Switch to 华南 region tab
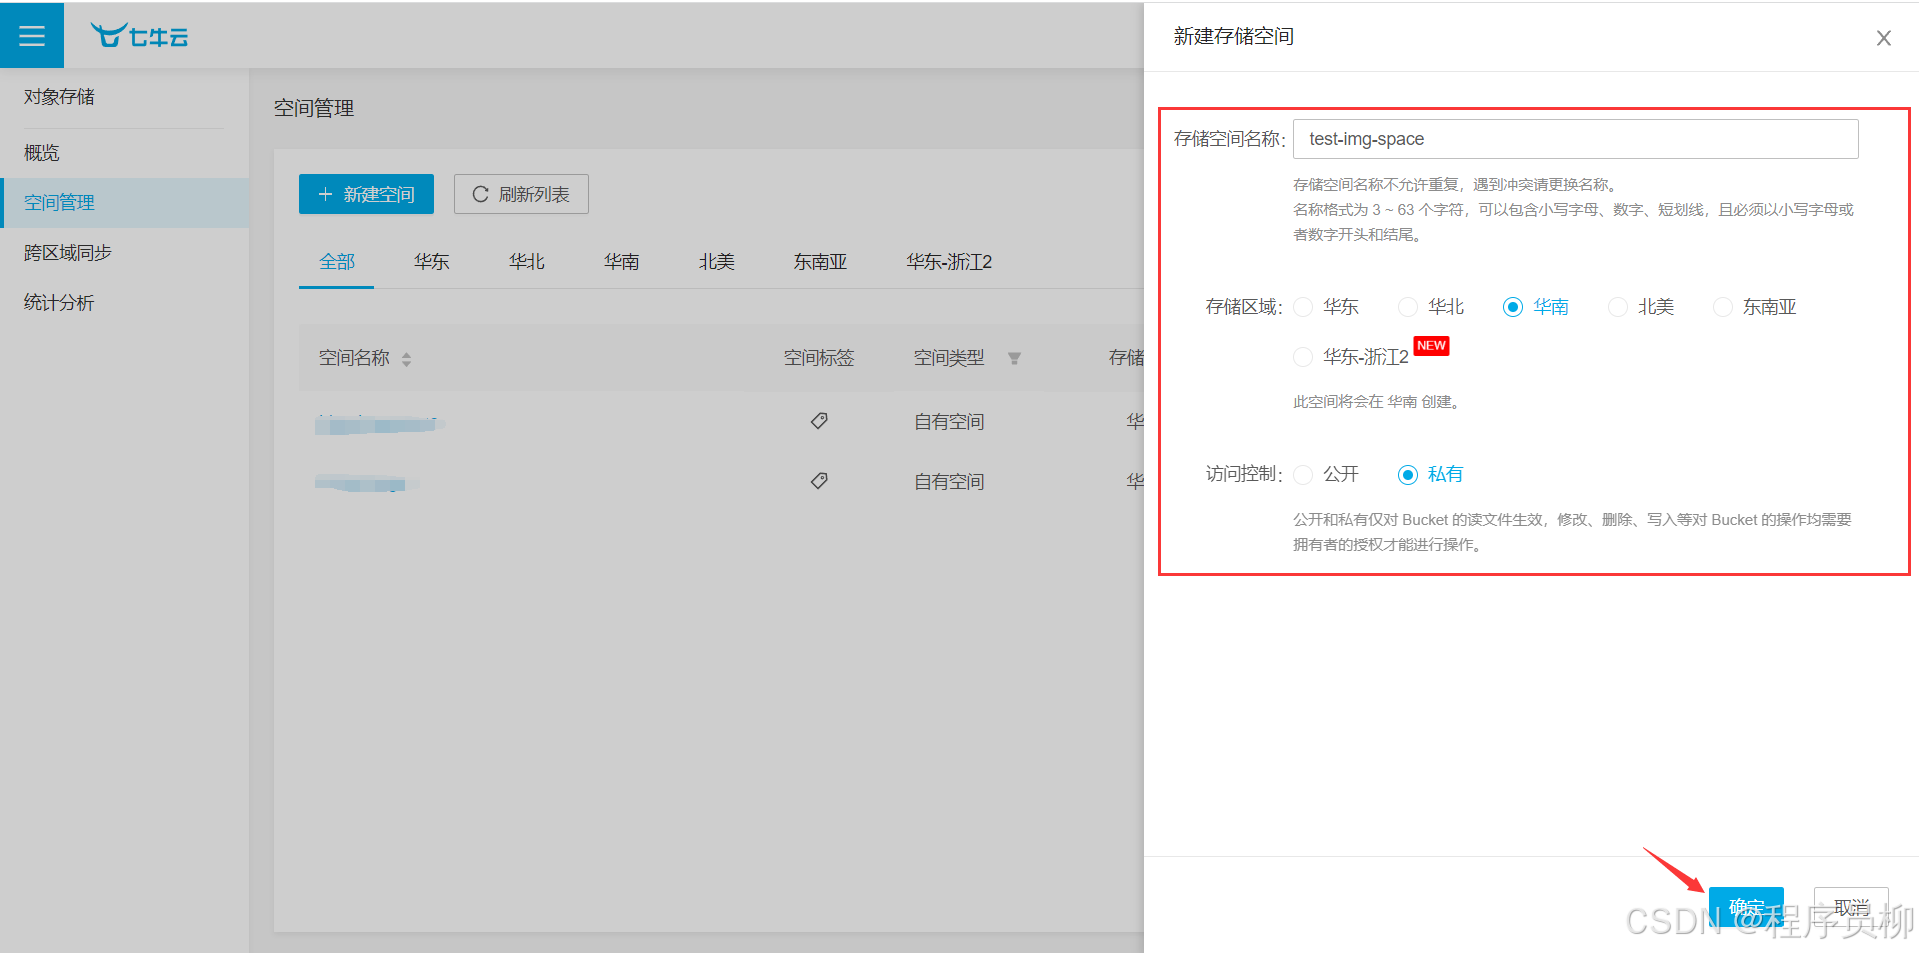The image size is (1919, 953). (x=622, y=262)
